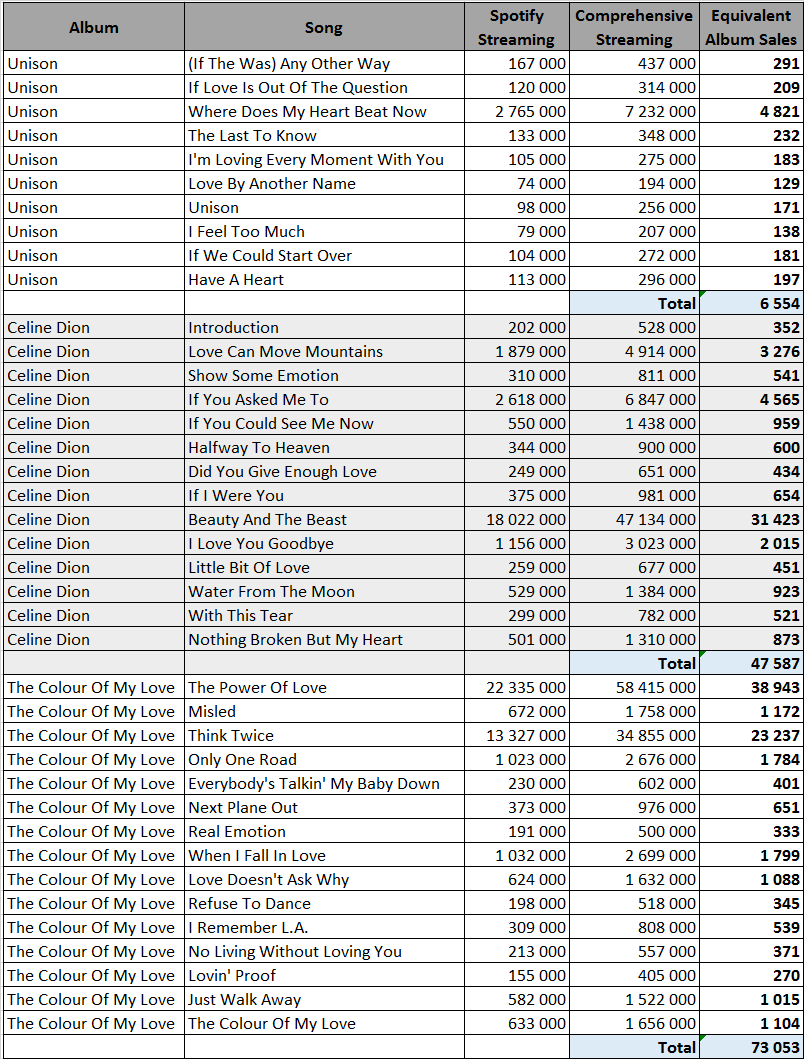This screenshot has width=804, height=1059.
Task: Select the 'Have A Heart' cell
Action: [324, 280]
